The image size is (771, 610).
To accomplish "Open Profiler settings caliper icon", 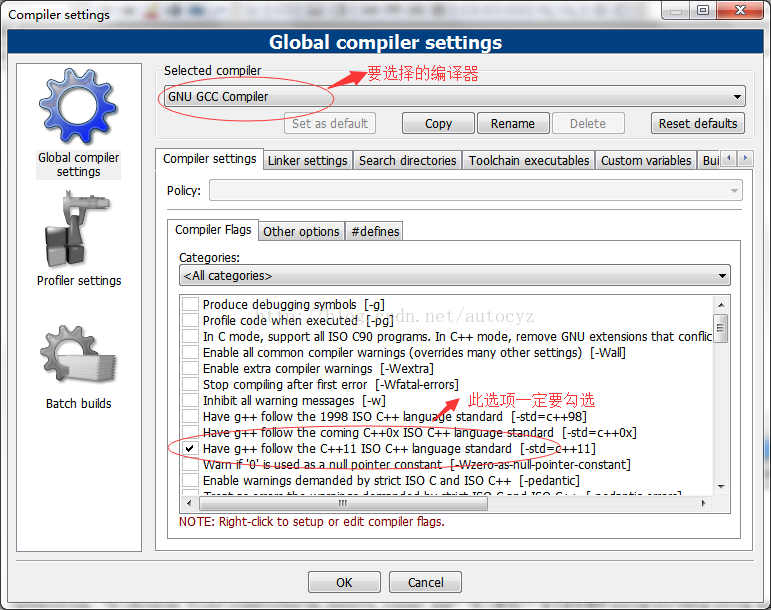I will [78, 229].
